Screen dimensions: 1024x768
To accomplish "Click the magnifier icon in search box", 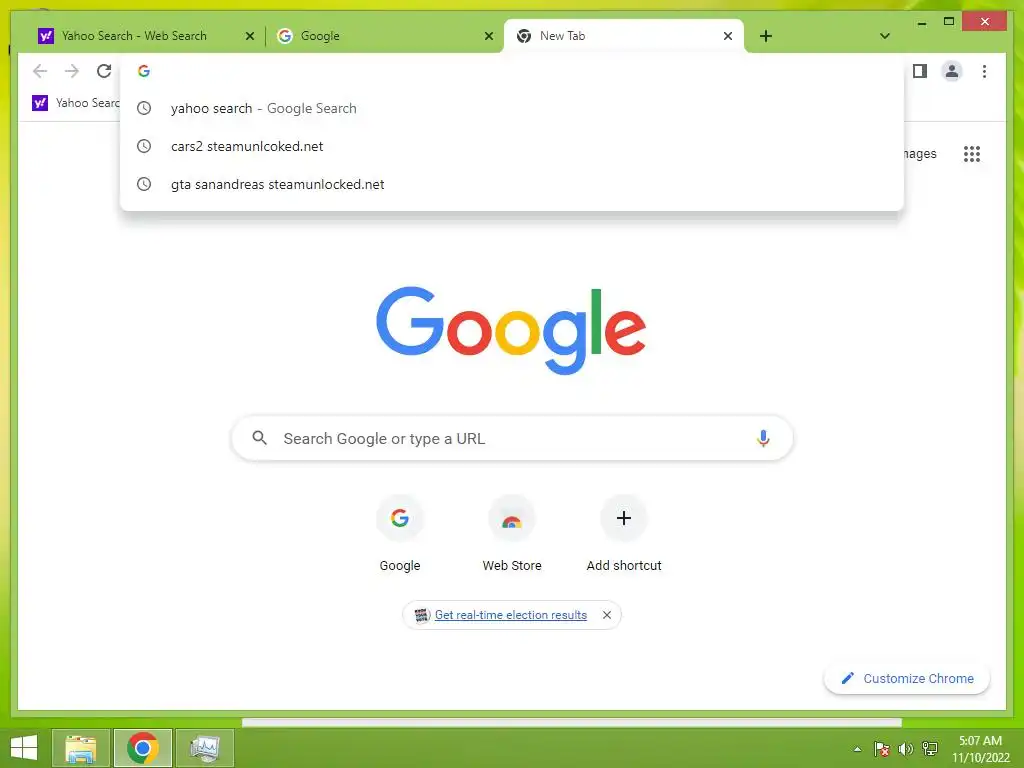I will pyautogui.click(x=259, y=438).
